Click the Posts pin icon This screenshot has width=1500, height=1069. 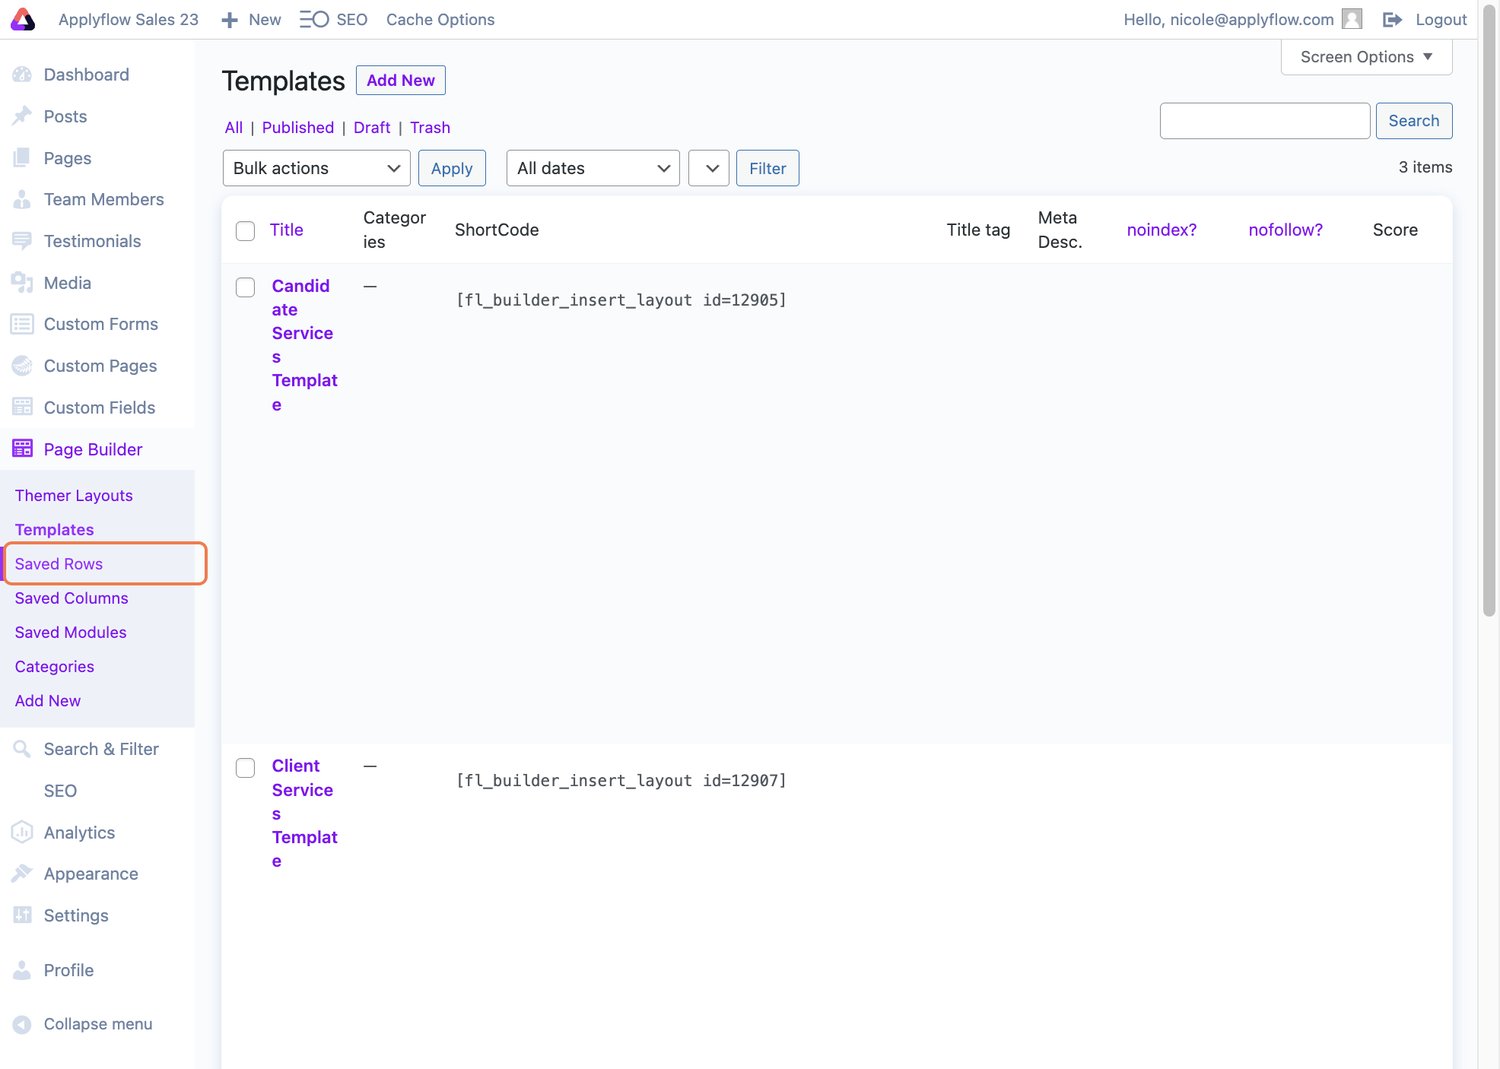coord(22,116)
